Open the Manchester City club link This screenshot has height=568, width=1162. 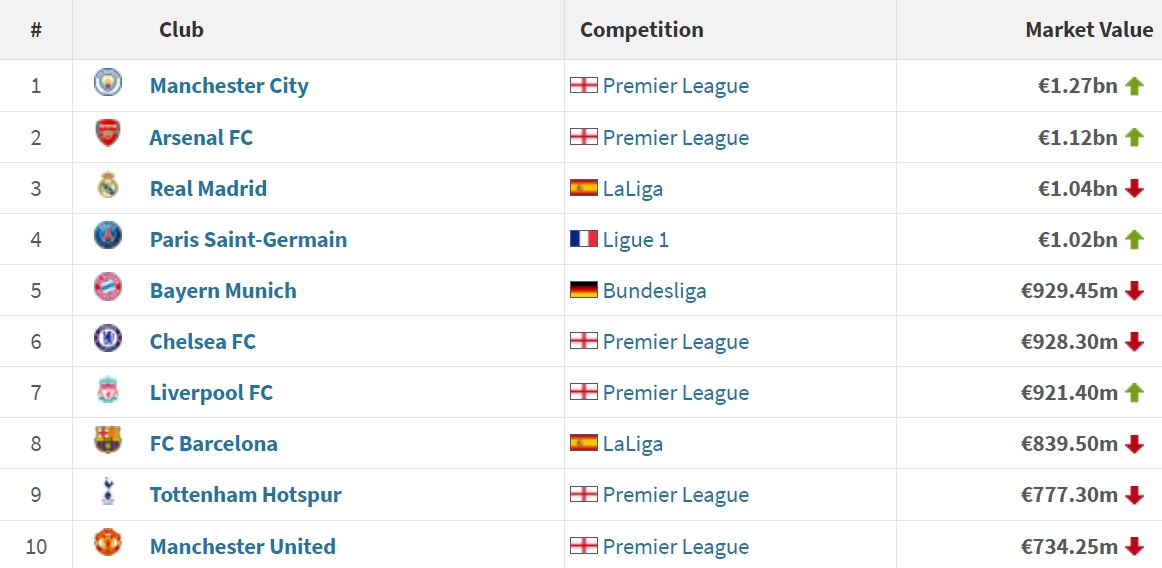click(229, 86)
